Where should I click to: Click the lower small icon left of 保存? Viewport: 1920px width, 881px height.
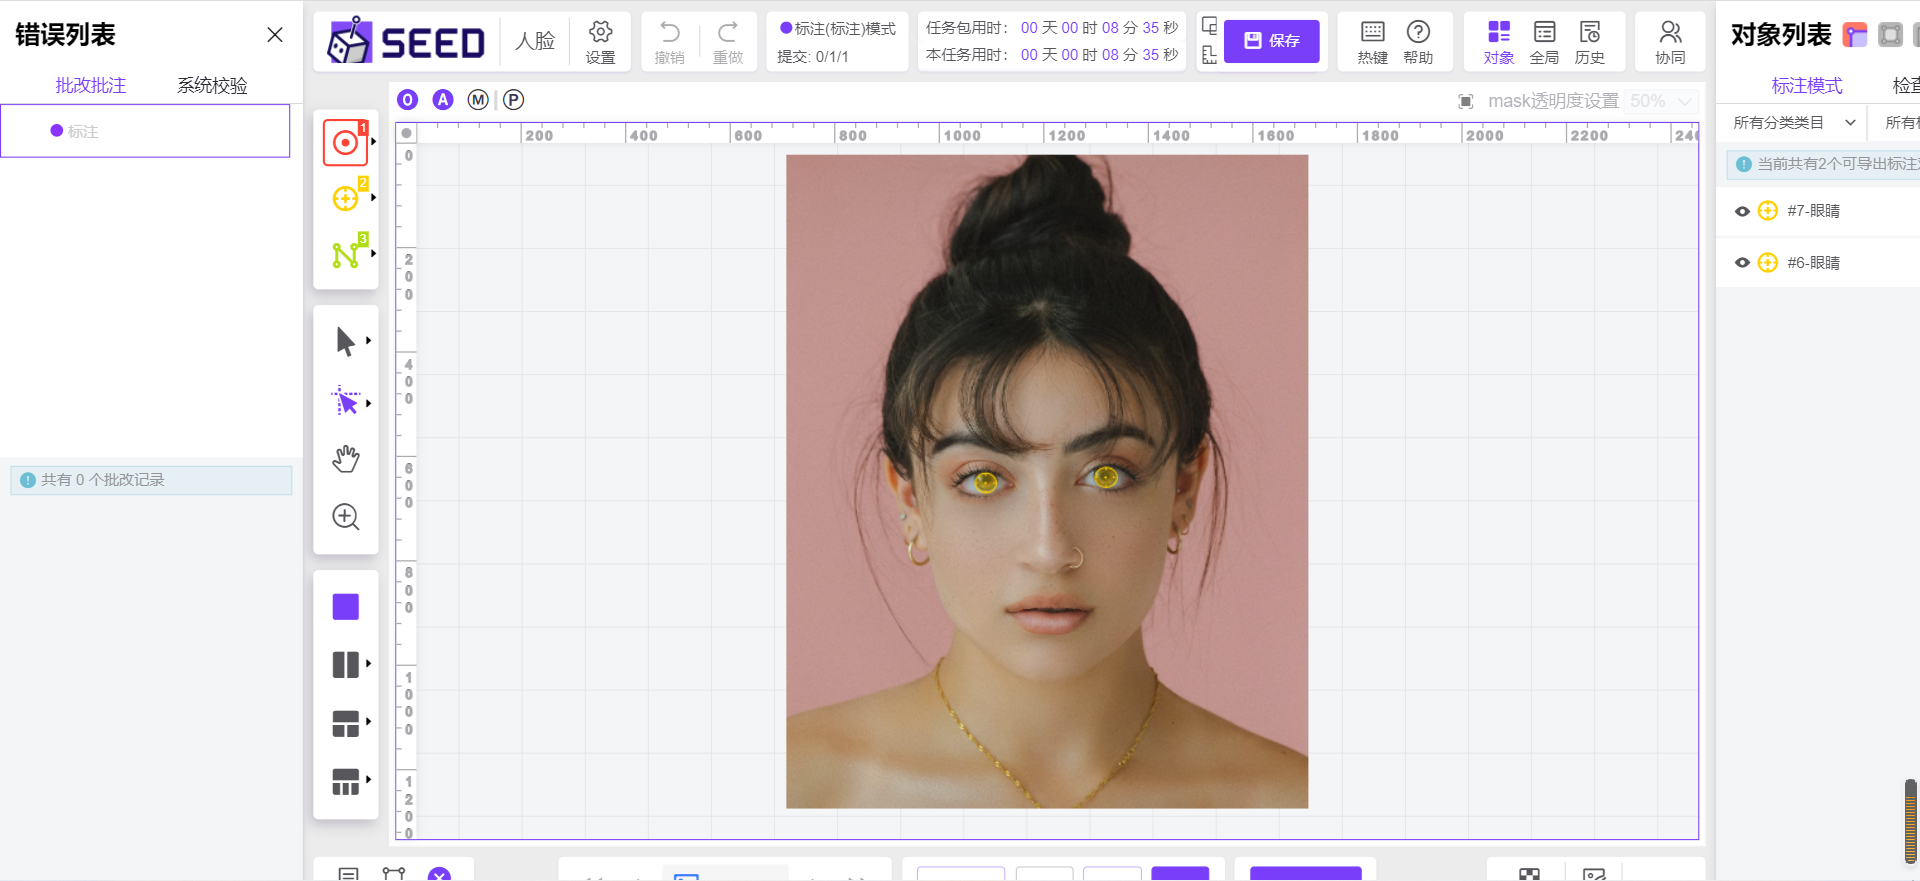click(1209, 55)
